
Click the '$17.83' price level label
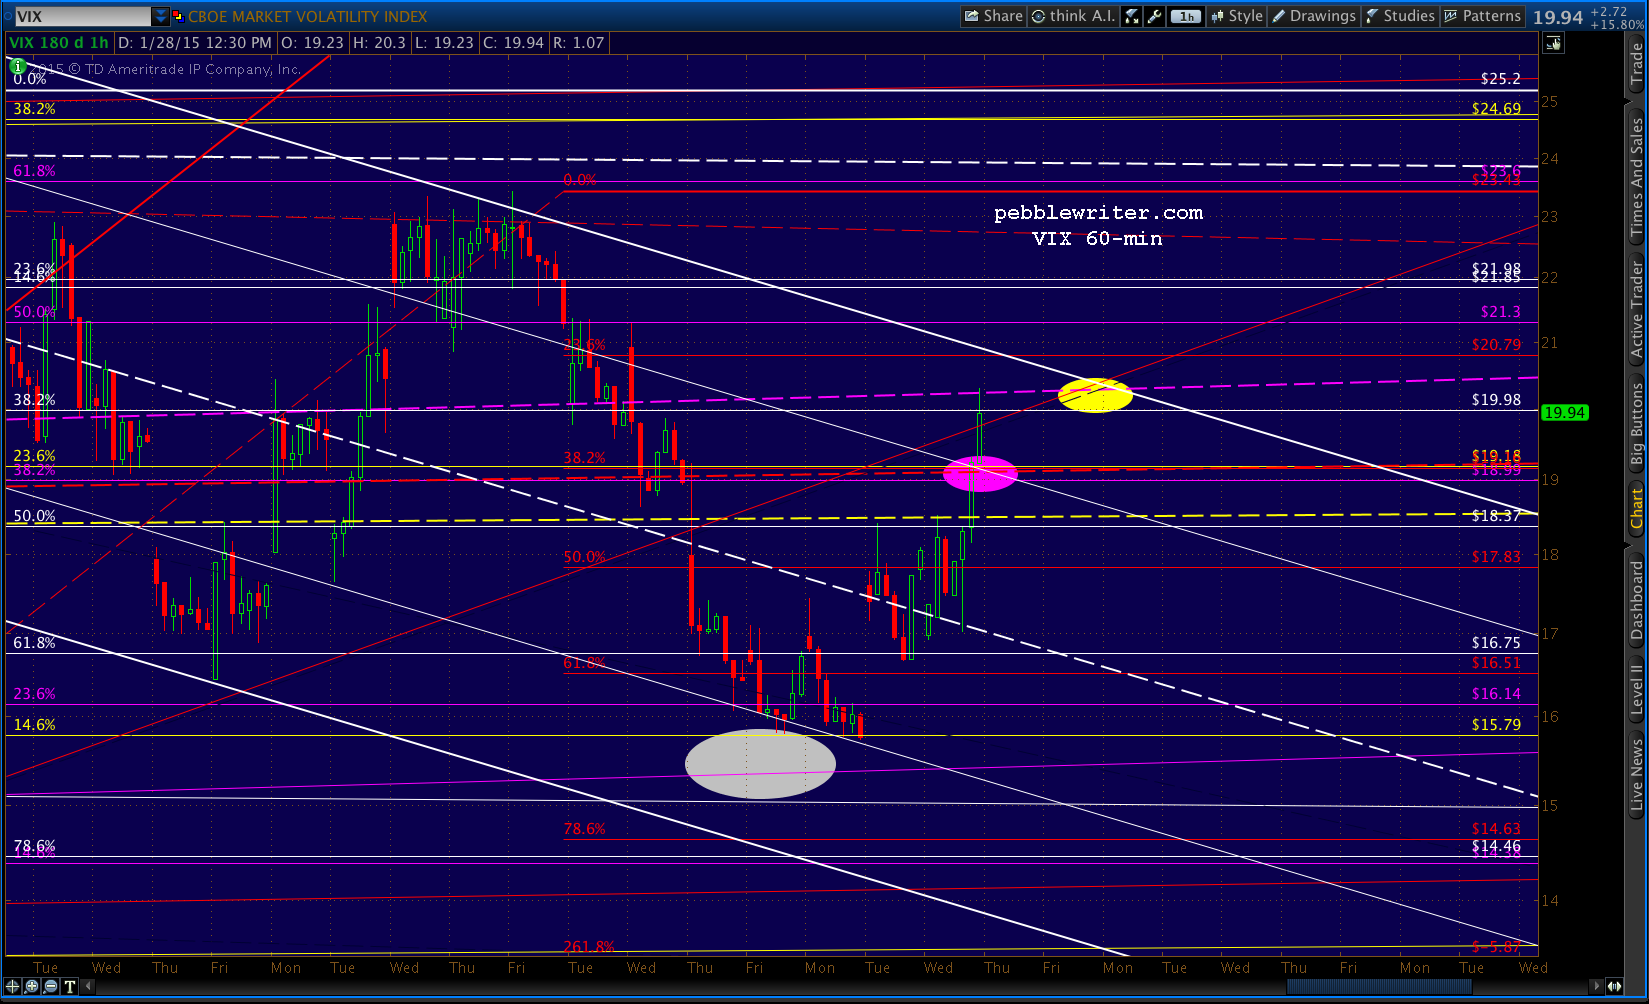tap(1496, 557)
